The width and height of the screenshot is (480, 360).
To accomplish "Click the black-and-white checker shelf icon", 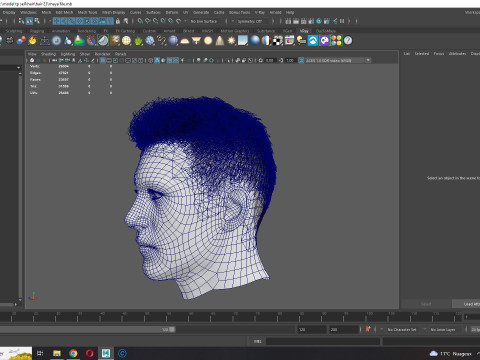I will click(277, 41).
